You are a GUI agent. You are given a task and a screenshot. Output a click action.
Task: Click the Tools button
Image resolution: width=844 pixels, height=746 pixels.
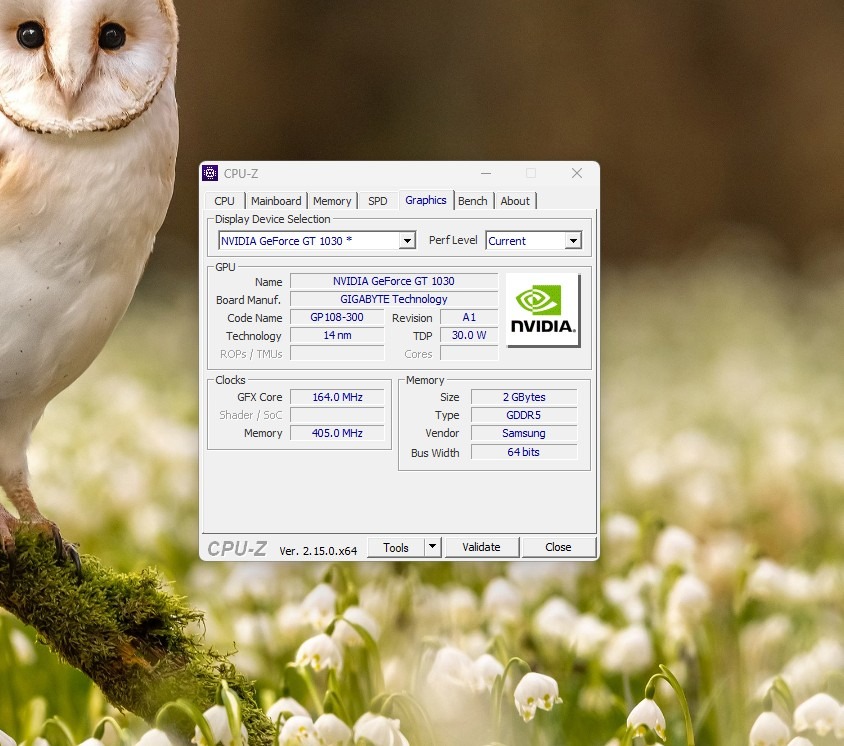(x=396, y=547)
